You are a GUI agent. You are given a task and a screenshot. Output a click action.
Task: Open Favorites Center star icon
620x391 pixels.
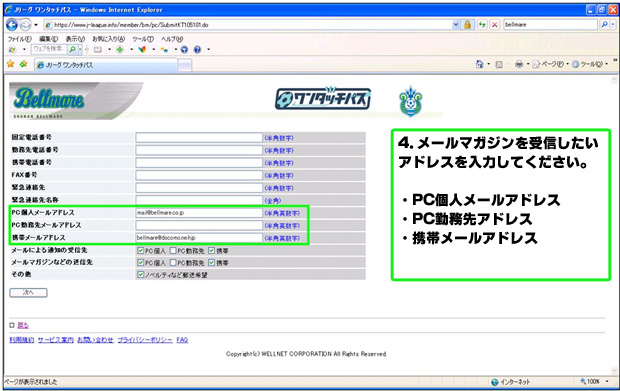[x=11, y=64]
